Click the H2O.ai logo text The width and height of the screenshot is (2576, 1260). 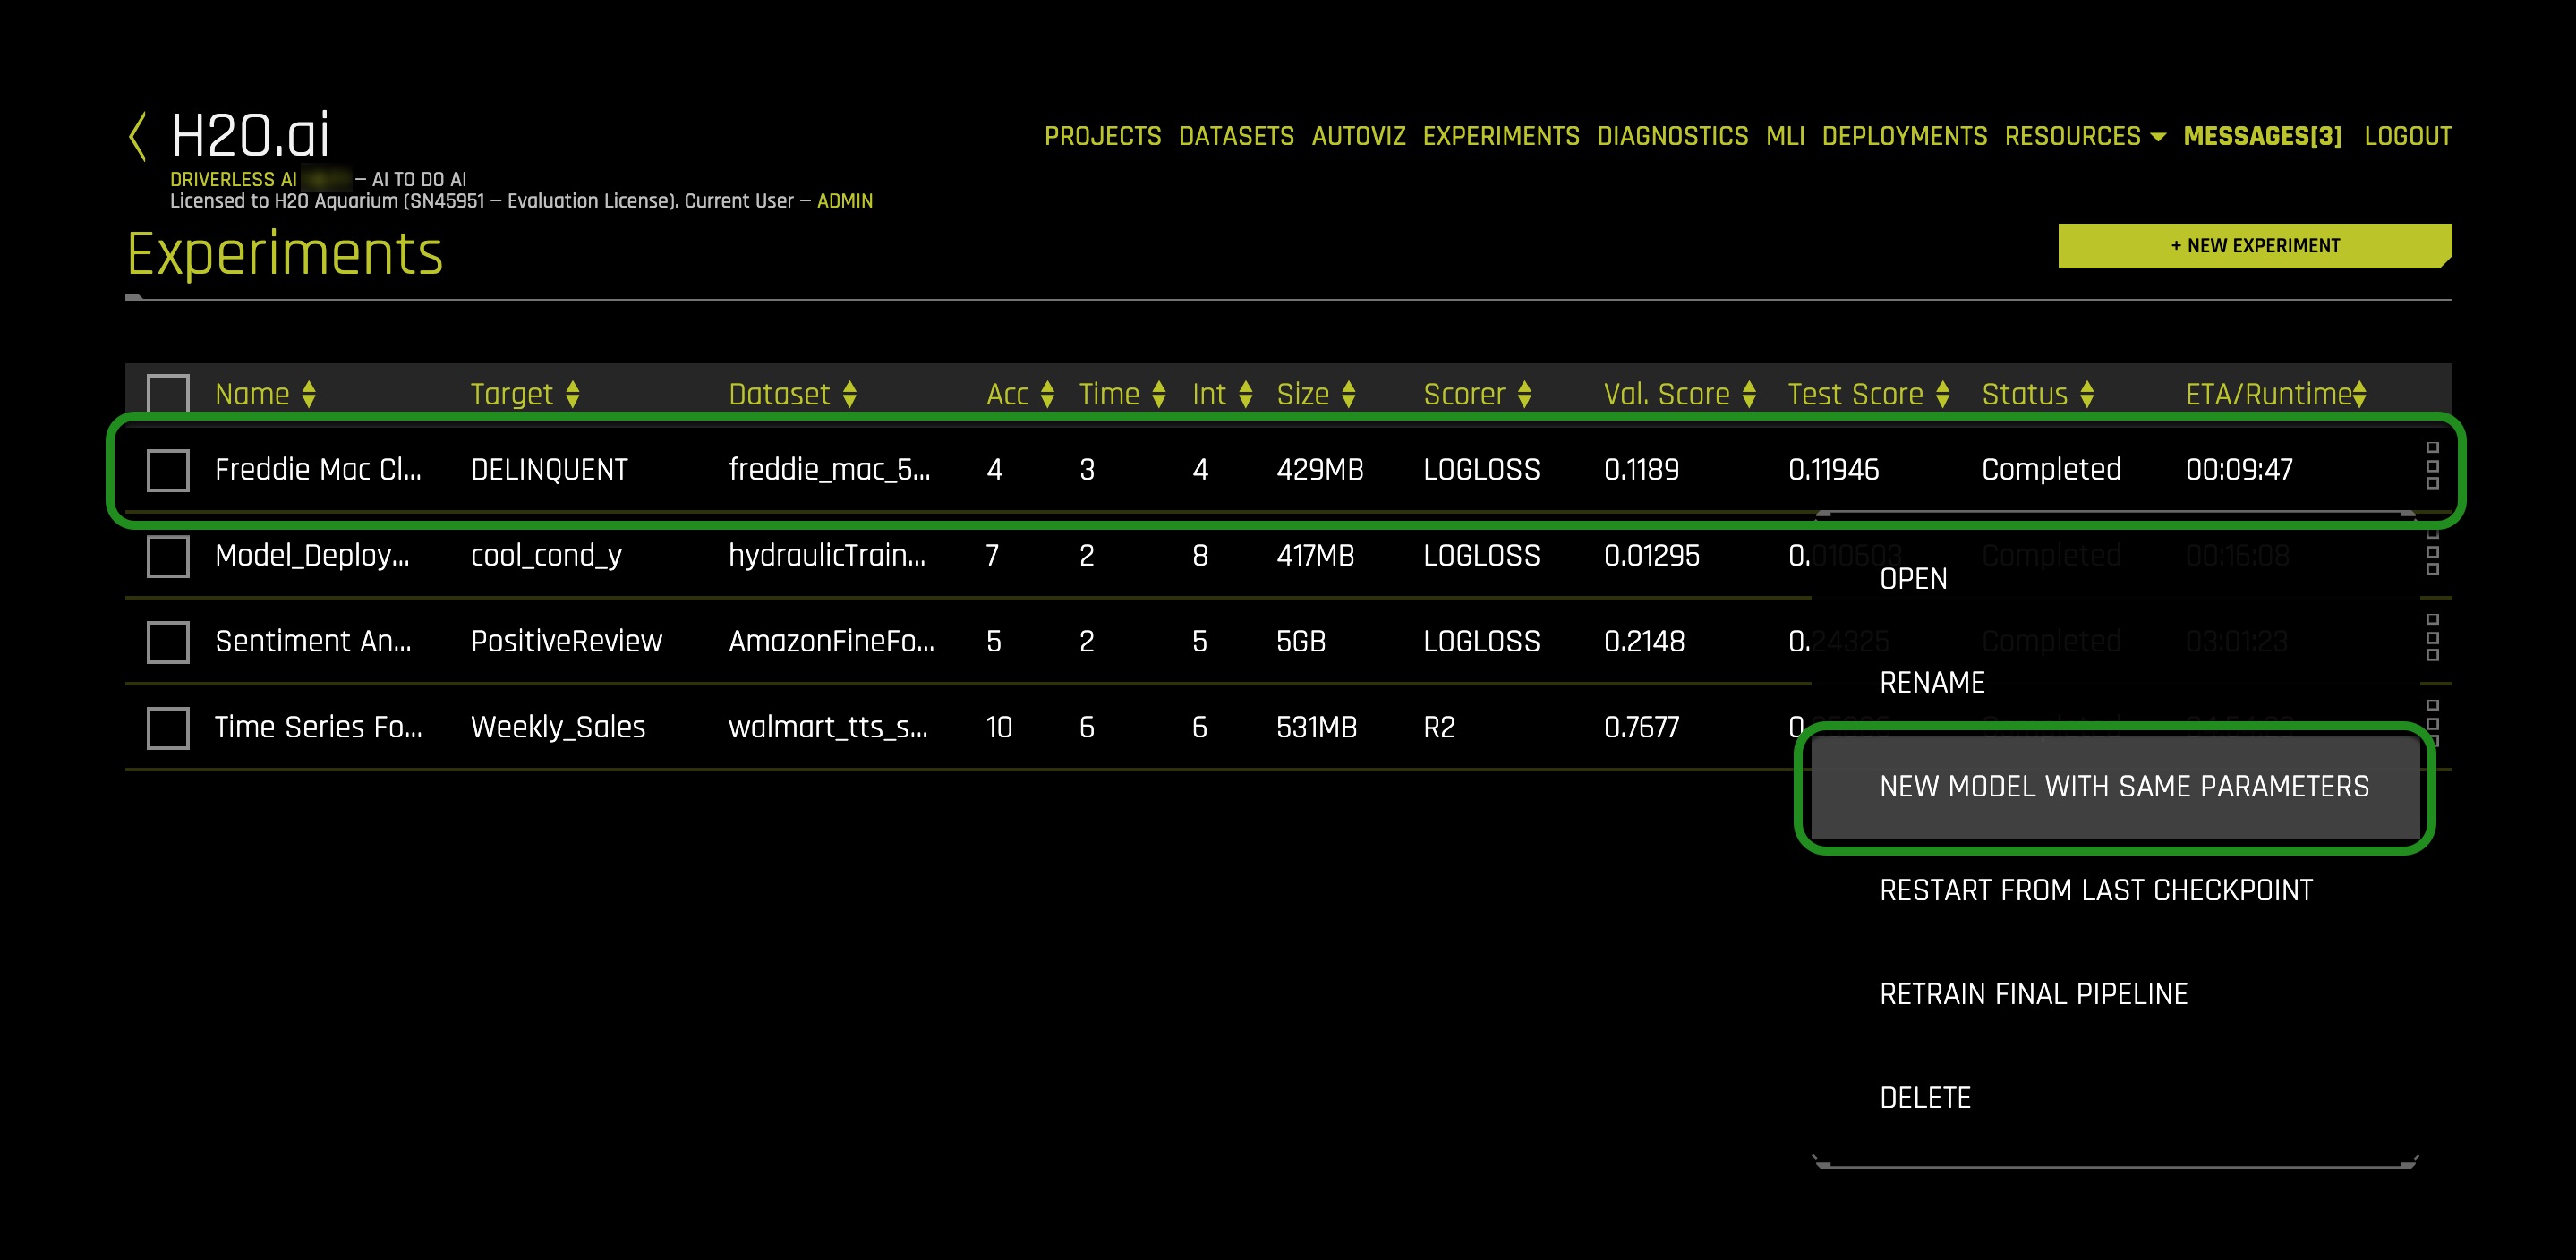(250, 135)
